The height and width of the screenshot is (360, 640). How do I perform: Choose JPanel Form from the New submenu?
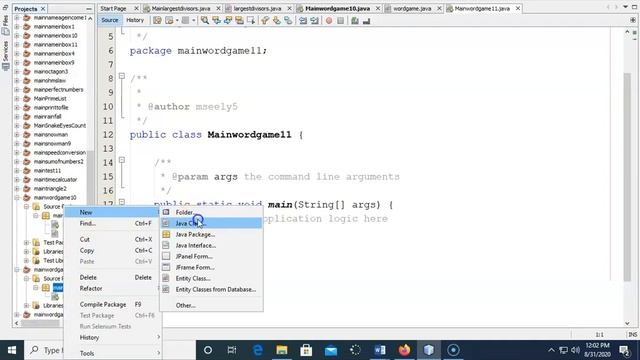(x=211, y=256)
